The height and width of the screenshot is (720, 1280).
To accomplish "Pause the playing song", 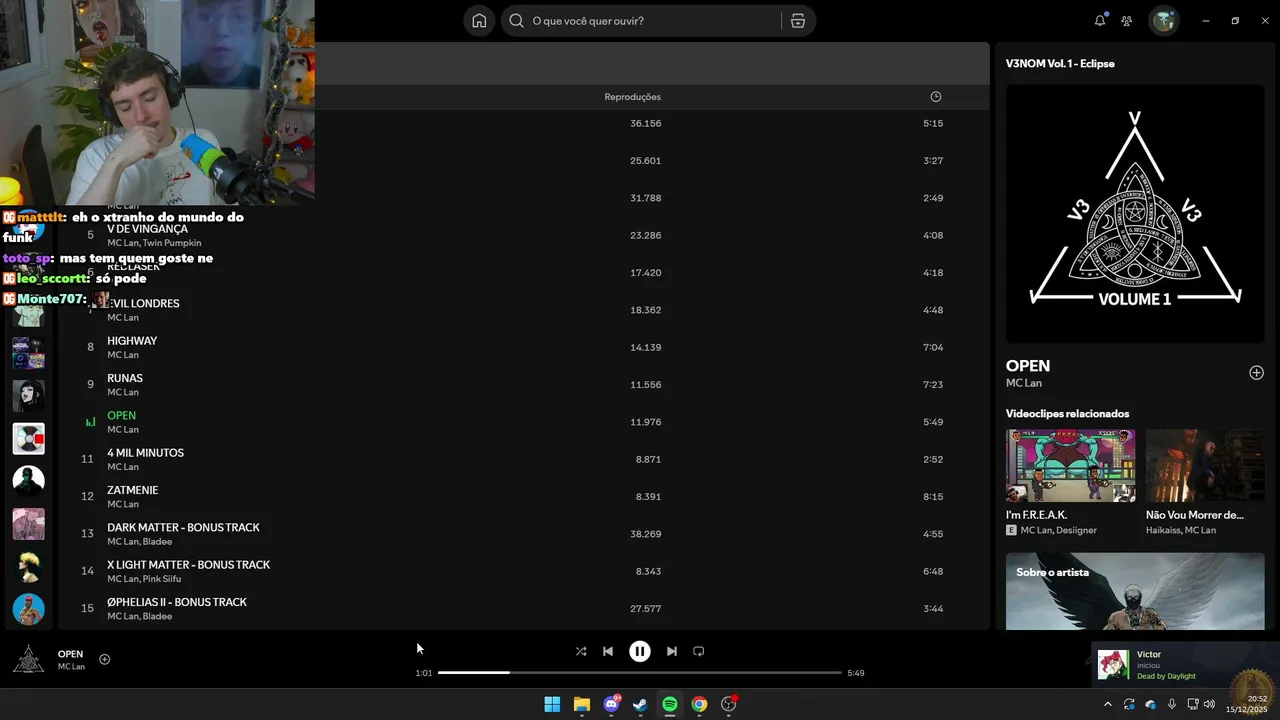I will [x=640, y=651].
